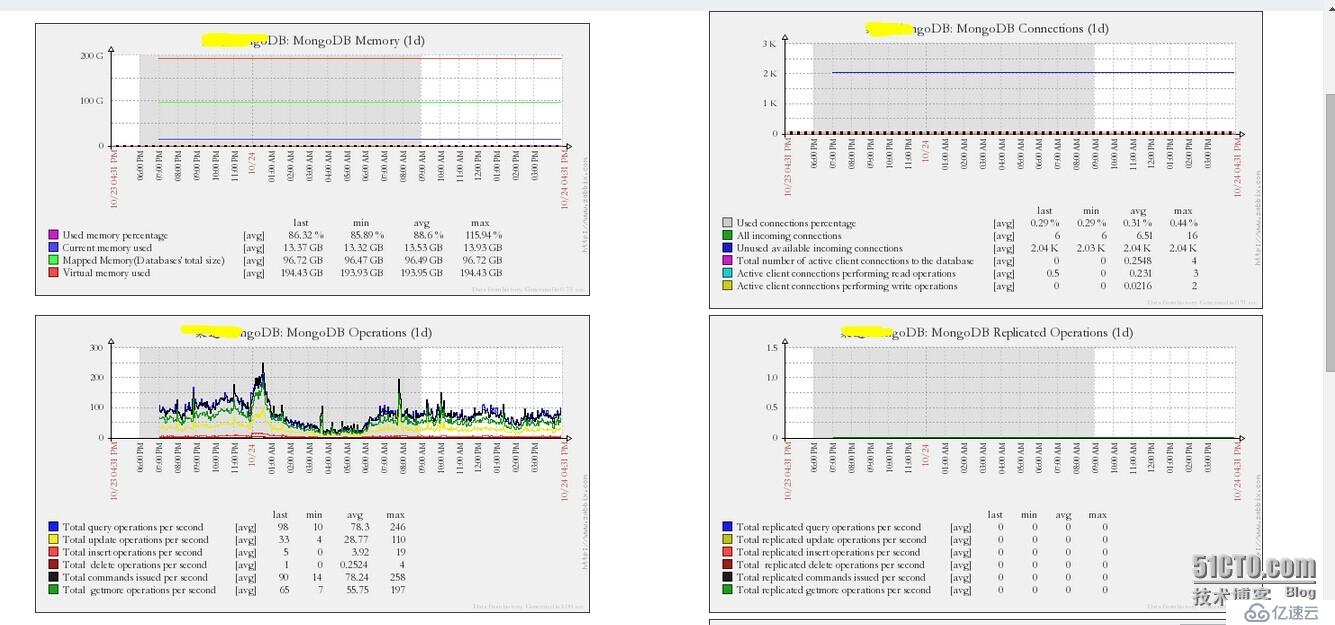The height and width of the screenshot is (625, 1335).
Task: Select the '246' max query operations value
Action: tap(397, 527)
